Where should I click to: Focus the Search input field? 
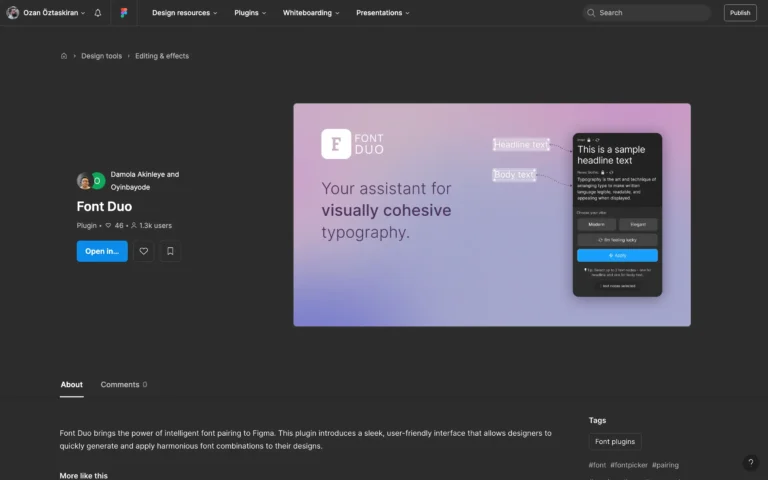[x=647, y=13]
